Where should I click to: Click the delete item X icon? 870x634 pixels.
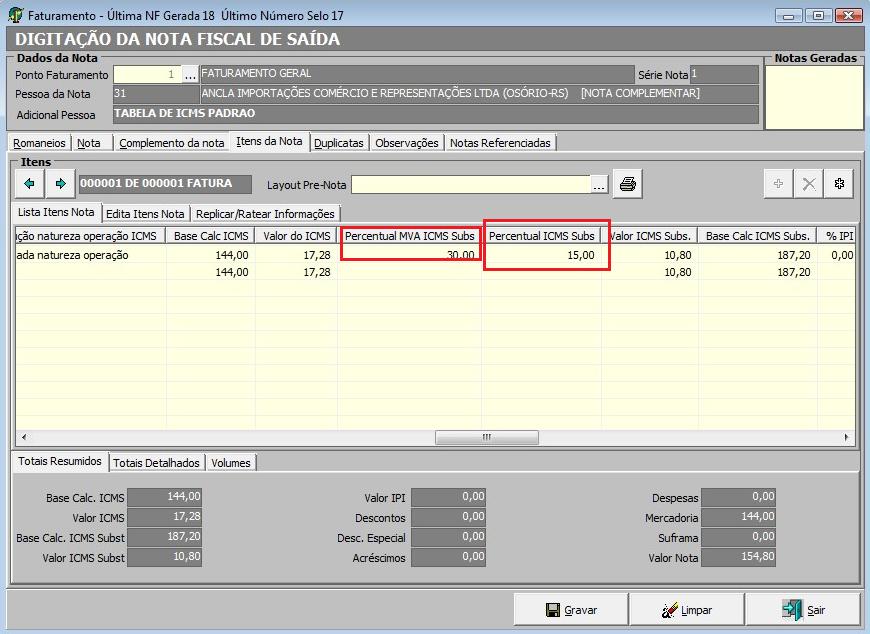[809, 184]
